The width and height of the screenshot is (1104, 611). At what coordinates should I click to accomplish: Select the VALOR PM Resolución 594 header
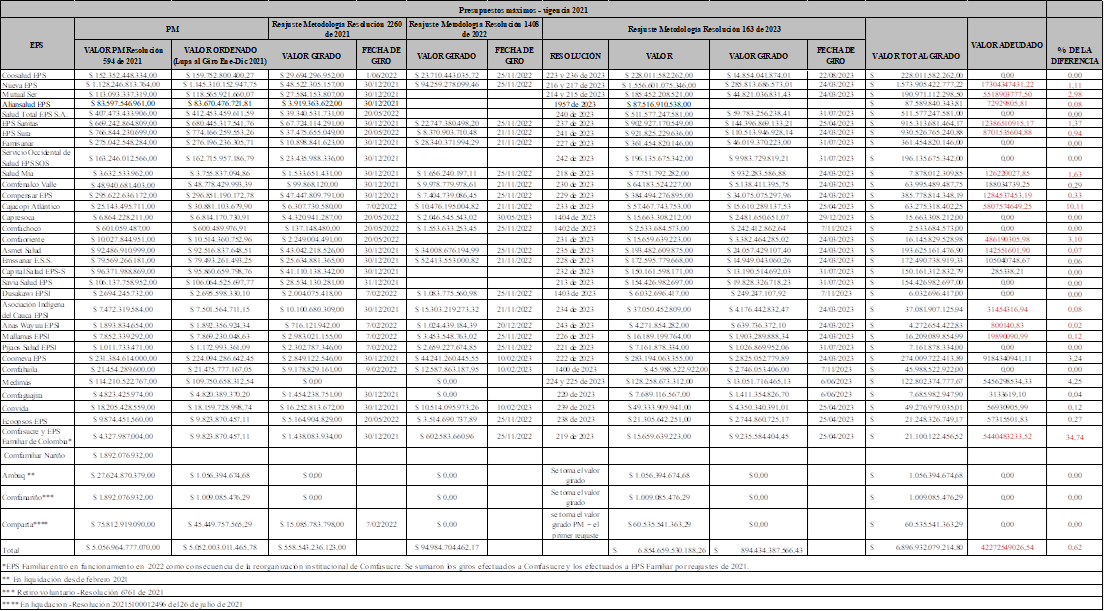124,56
